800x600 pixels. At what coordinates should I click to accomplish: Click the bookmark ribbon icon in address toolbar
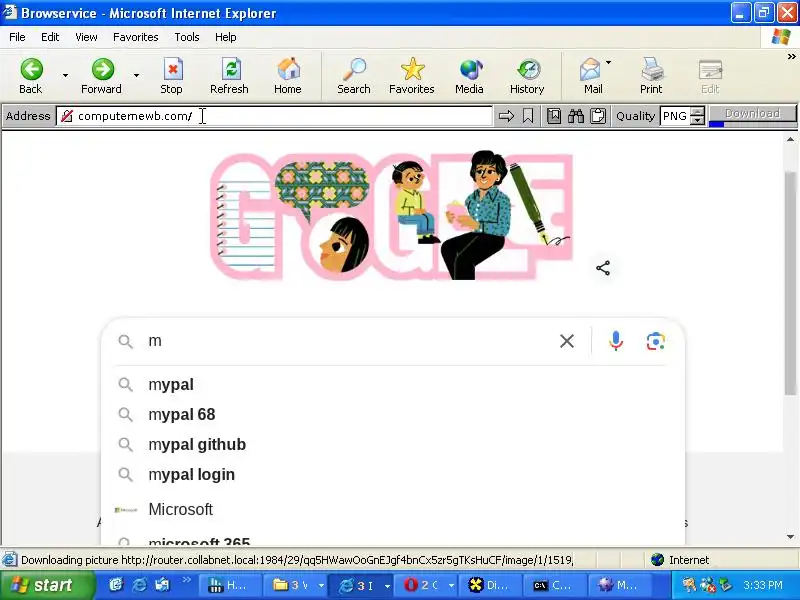point(528,116)
